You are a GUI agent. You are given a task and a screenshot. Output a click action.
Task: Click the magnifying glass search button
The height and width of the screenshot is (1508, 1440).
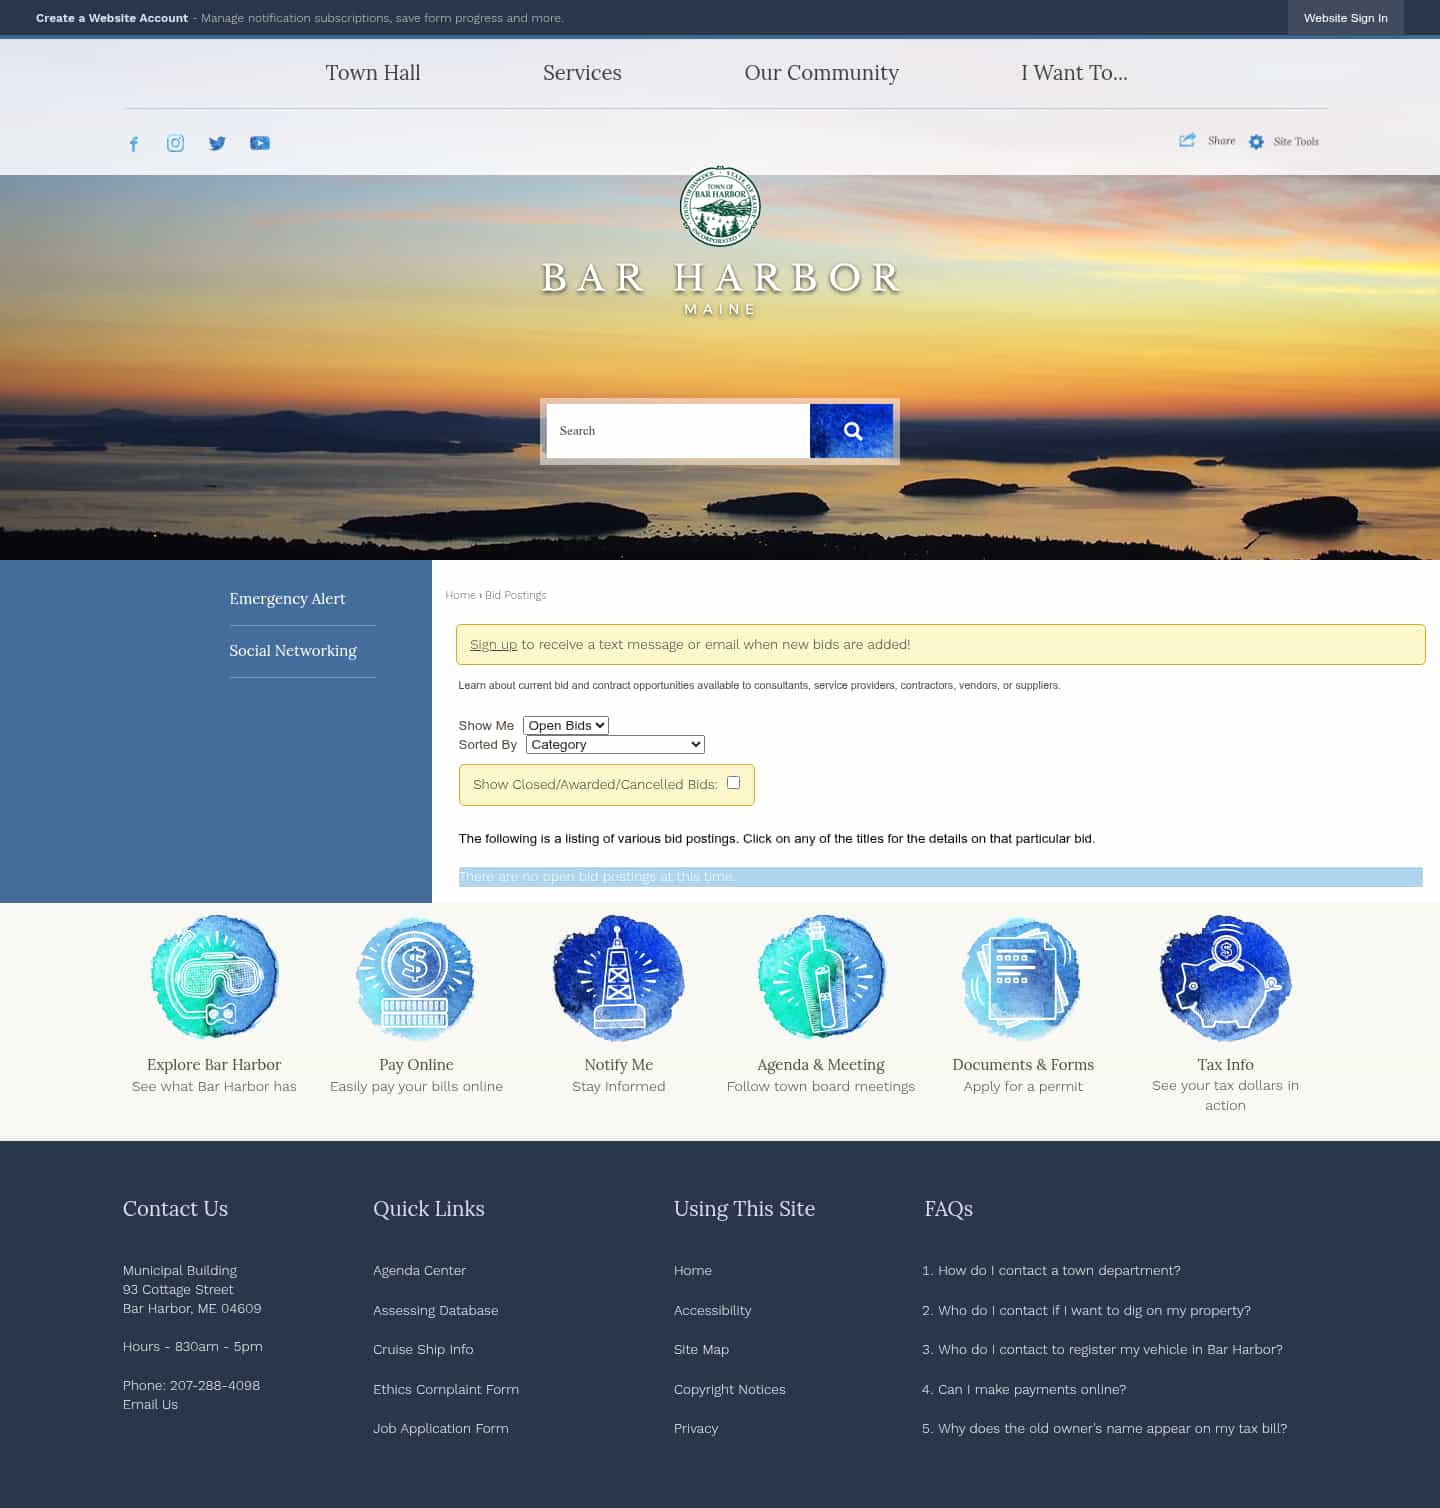tap(852, 431)
